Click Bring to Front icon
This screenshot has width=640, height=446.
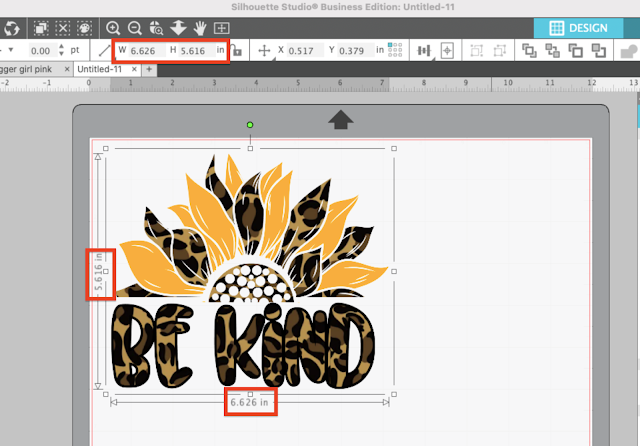529,51
